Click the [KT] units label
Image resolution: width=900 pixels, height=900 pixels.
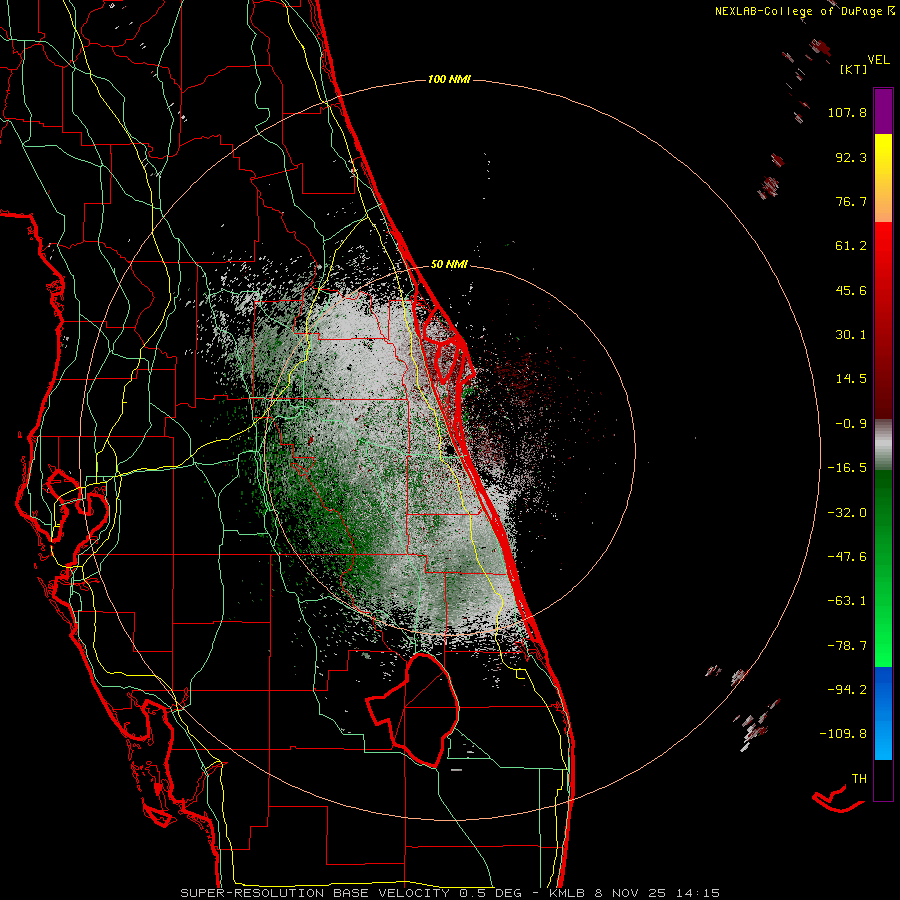[x=854, y=69]
